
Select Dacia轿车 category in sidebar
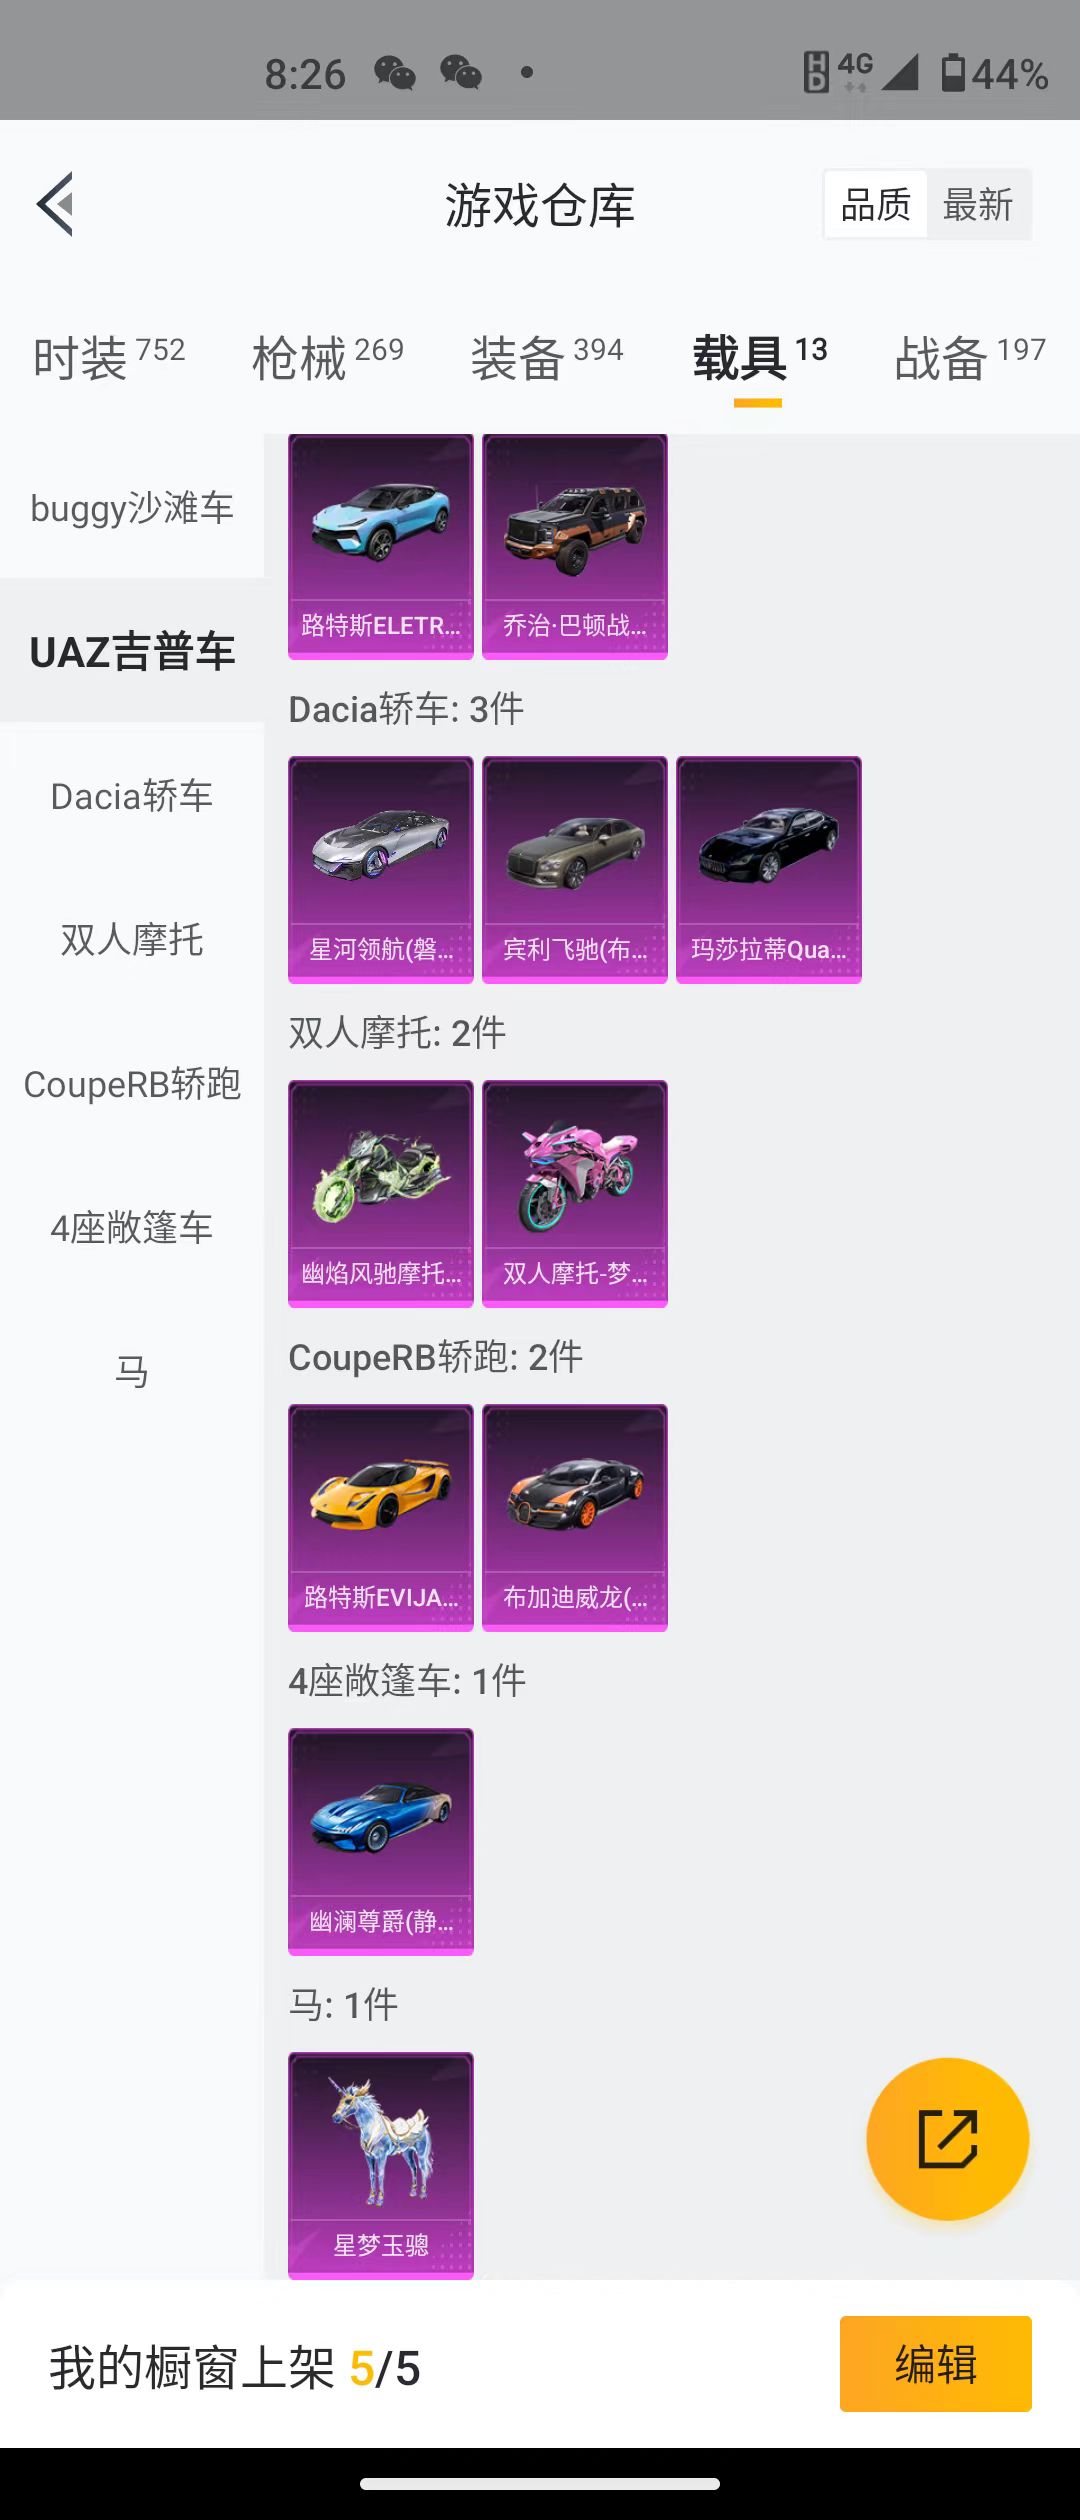132,796
